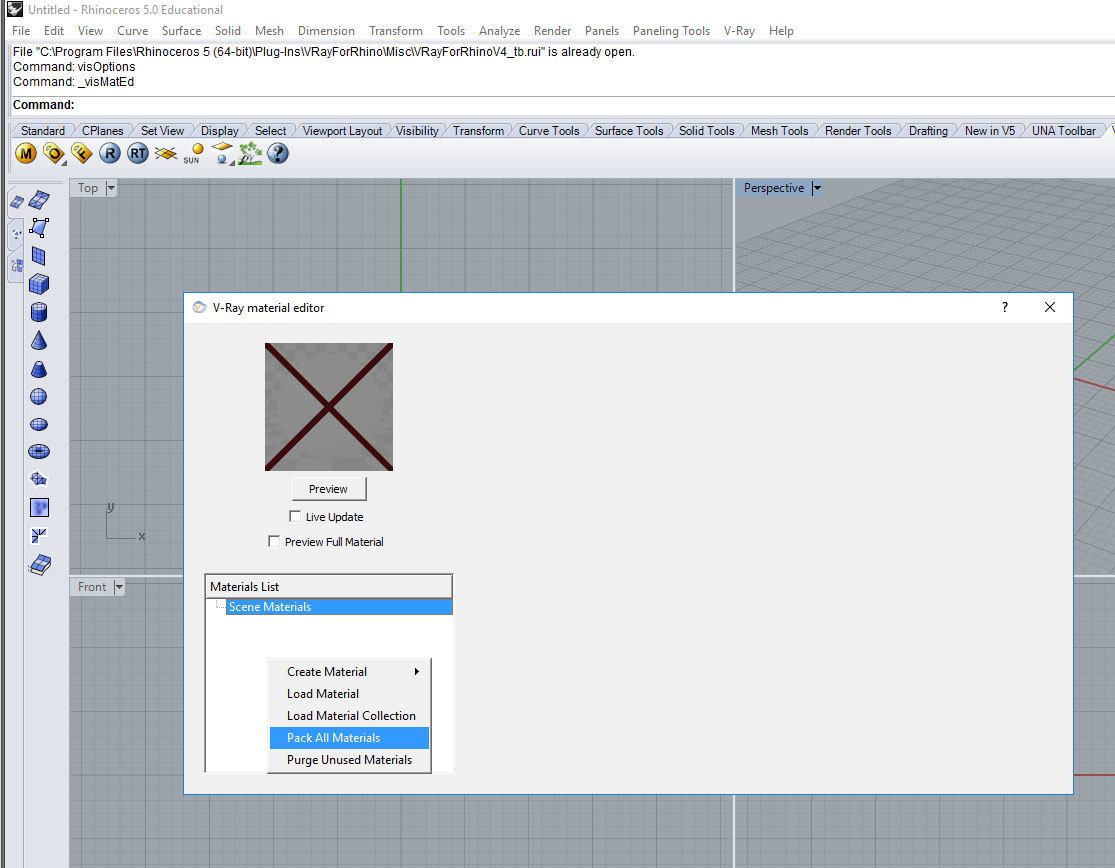Launch V-Ray RT real-time render icon
The image size is (1115, 868).
point(138,154)
